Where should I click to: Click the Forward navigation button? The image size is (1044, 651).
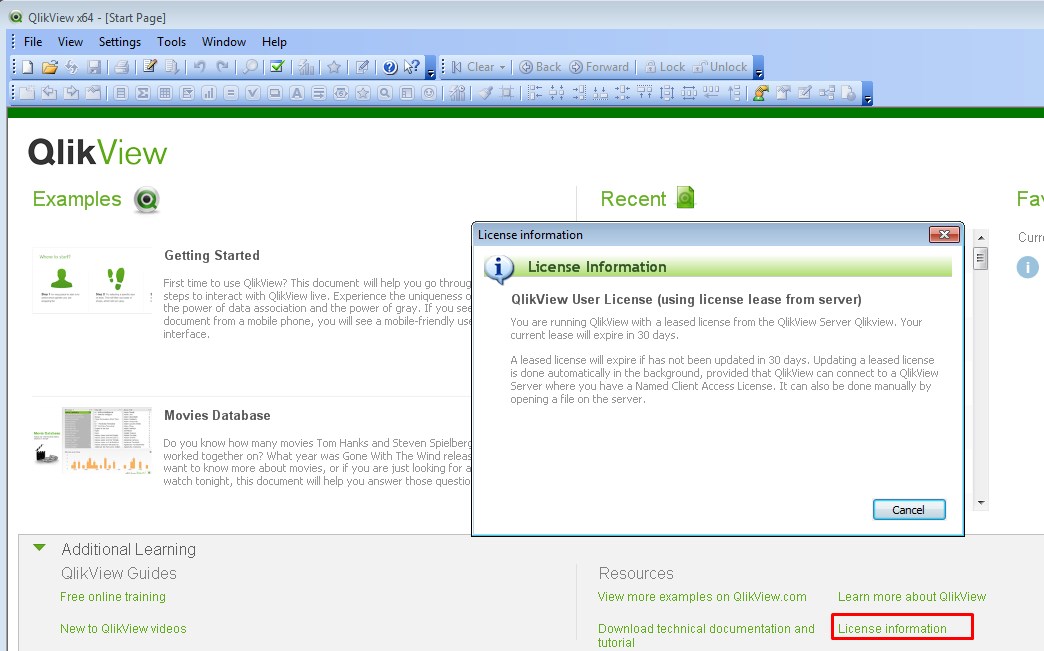[x=599, y=67]
